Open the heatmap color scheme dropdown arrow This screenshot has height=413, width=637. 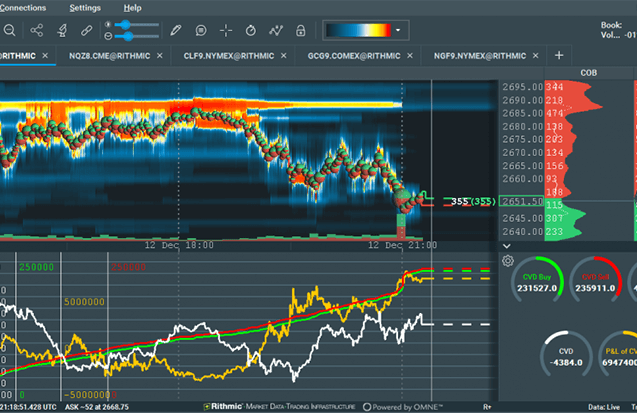click(398, 30)
